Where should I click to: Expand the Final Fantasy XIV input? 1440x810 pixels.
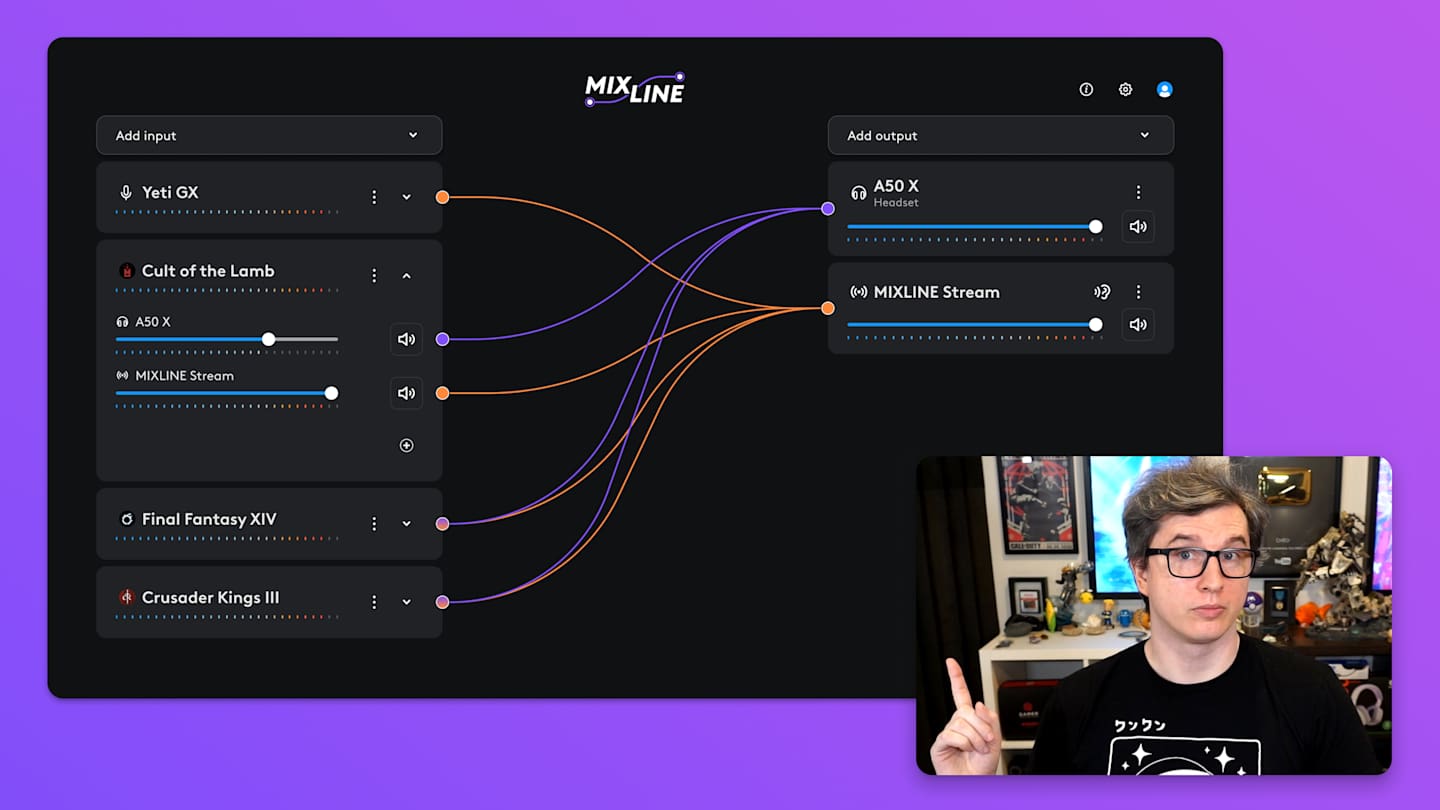coord(407,524)
